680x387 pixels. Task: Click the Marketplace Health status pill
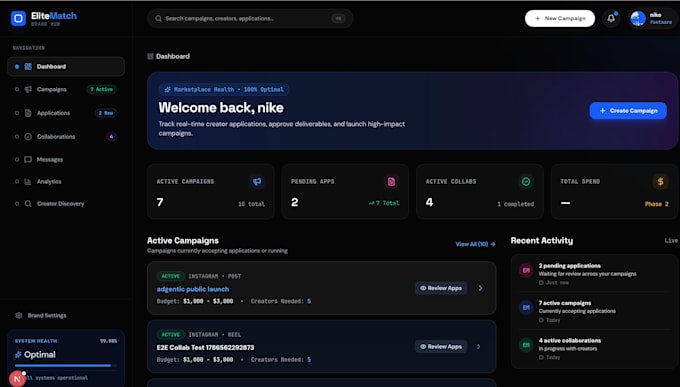click(x=224, y=89)
